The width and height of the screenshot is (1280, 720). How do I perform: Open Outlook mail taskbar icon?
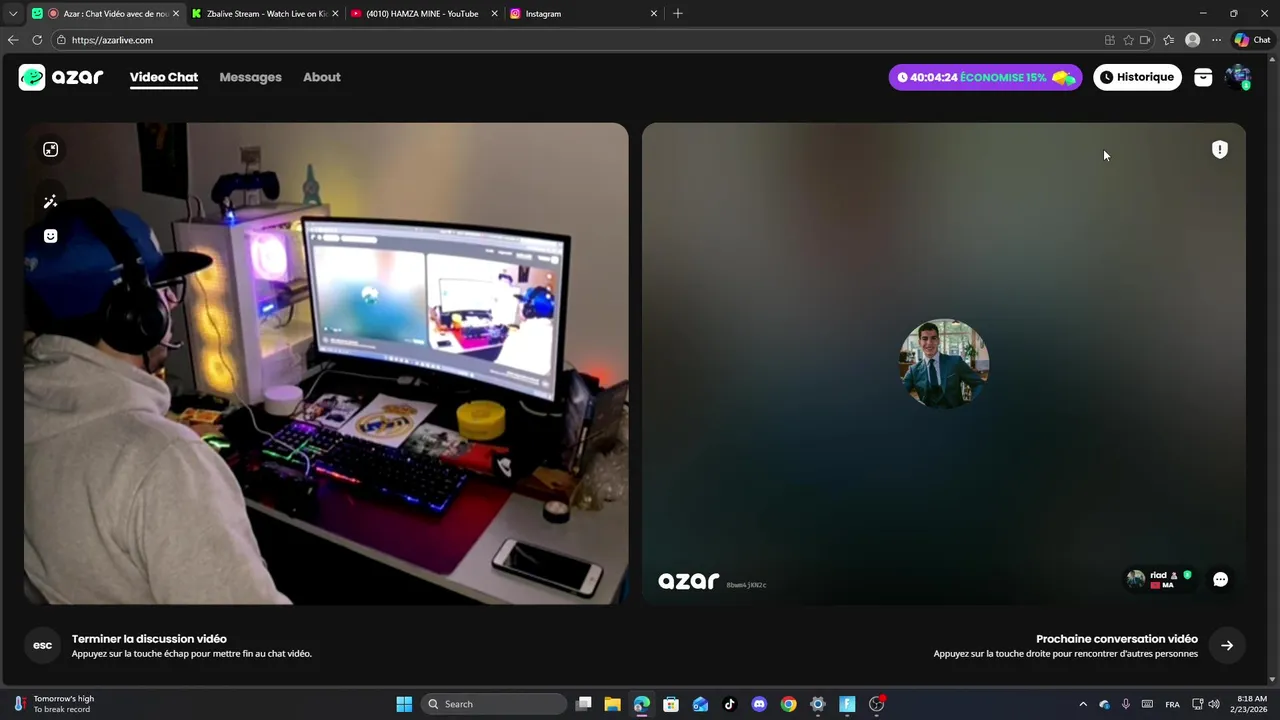coord(700,704)
